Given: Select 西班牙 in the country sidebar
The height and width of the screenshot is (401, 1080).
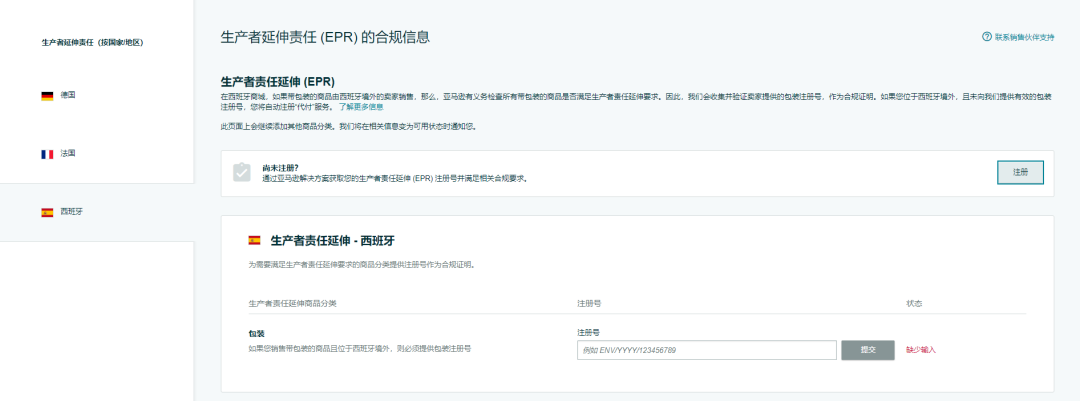Looking at the screenshot, I should [71, 212].
